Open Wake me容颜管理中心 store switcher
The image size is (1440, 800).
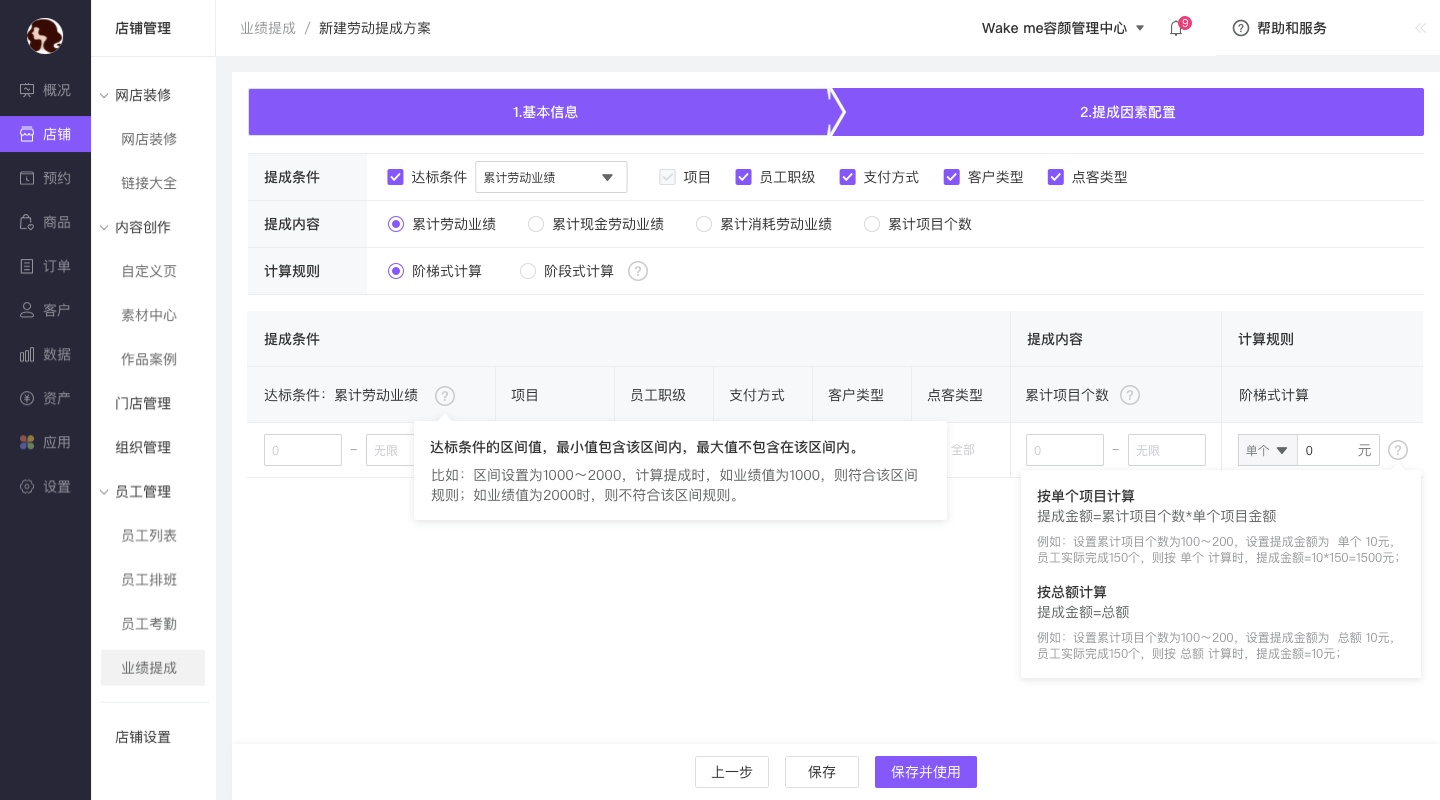click(1063, 28)
